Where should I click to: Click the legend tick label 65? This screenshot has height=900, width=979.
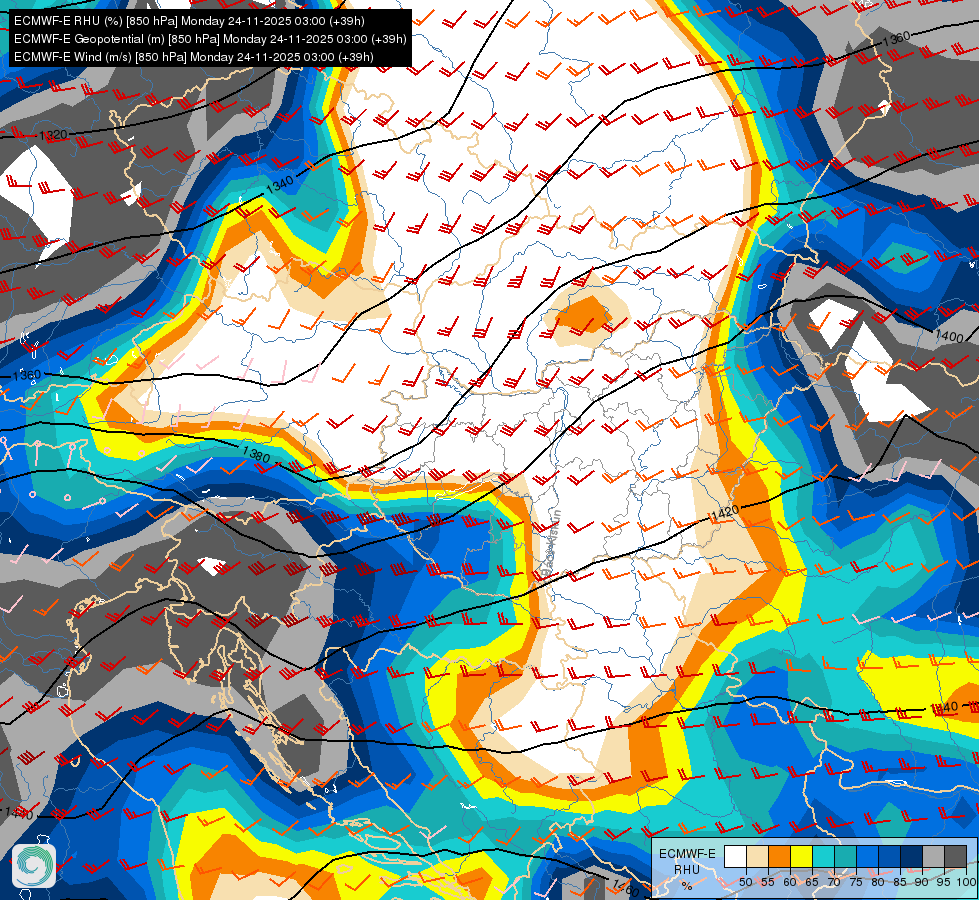812,883
